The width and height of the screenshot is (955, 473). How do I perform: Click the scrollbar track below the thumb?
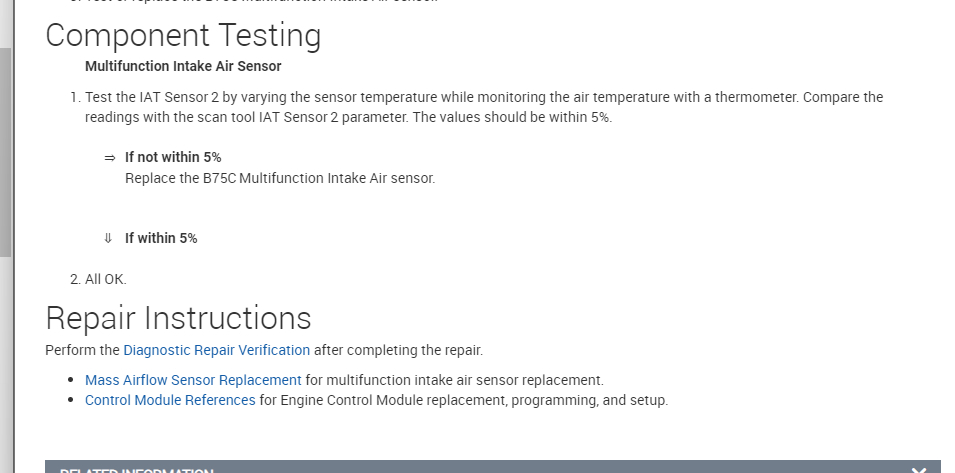tap(5, 360)
